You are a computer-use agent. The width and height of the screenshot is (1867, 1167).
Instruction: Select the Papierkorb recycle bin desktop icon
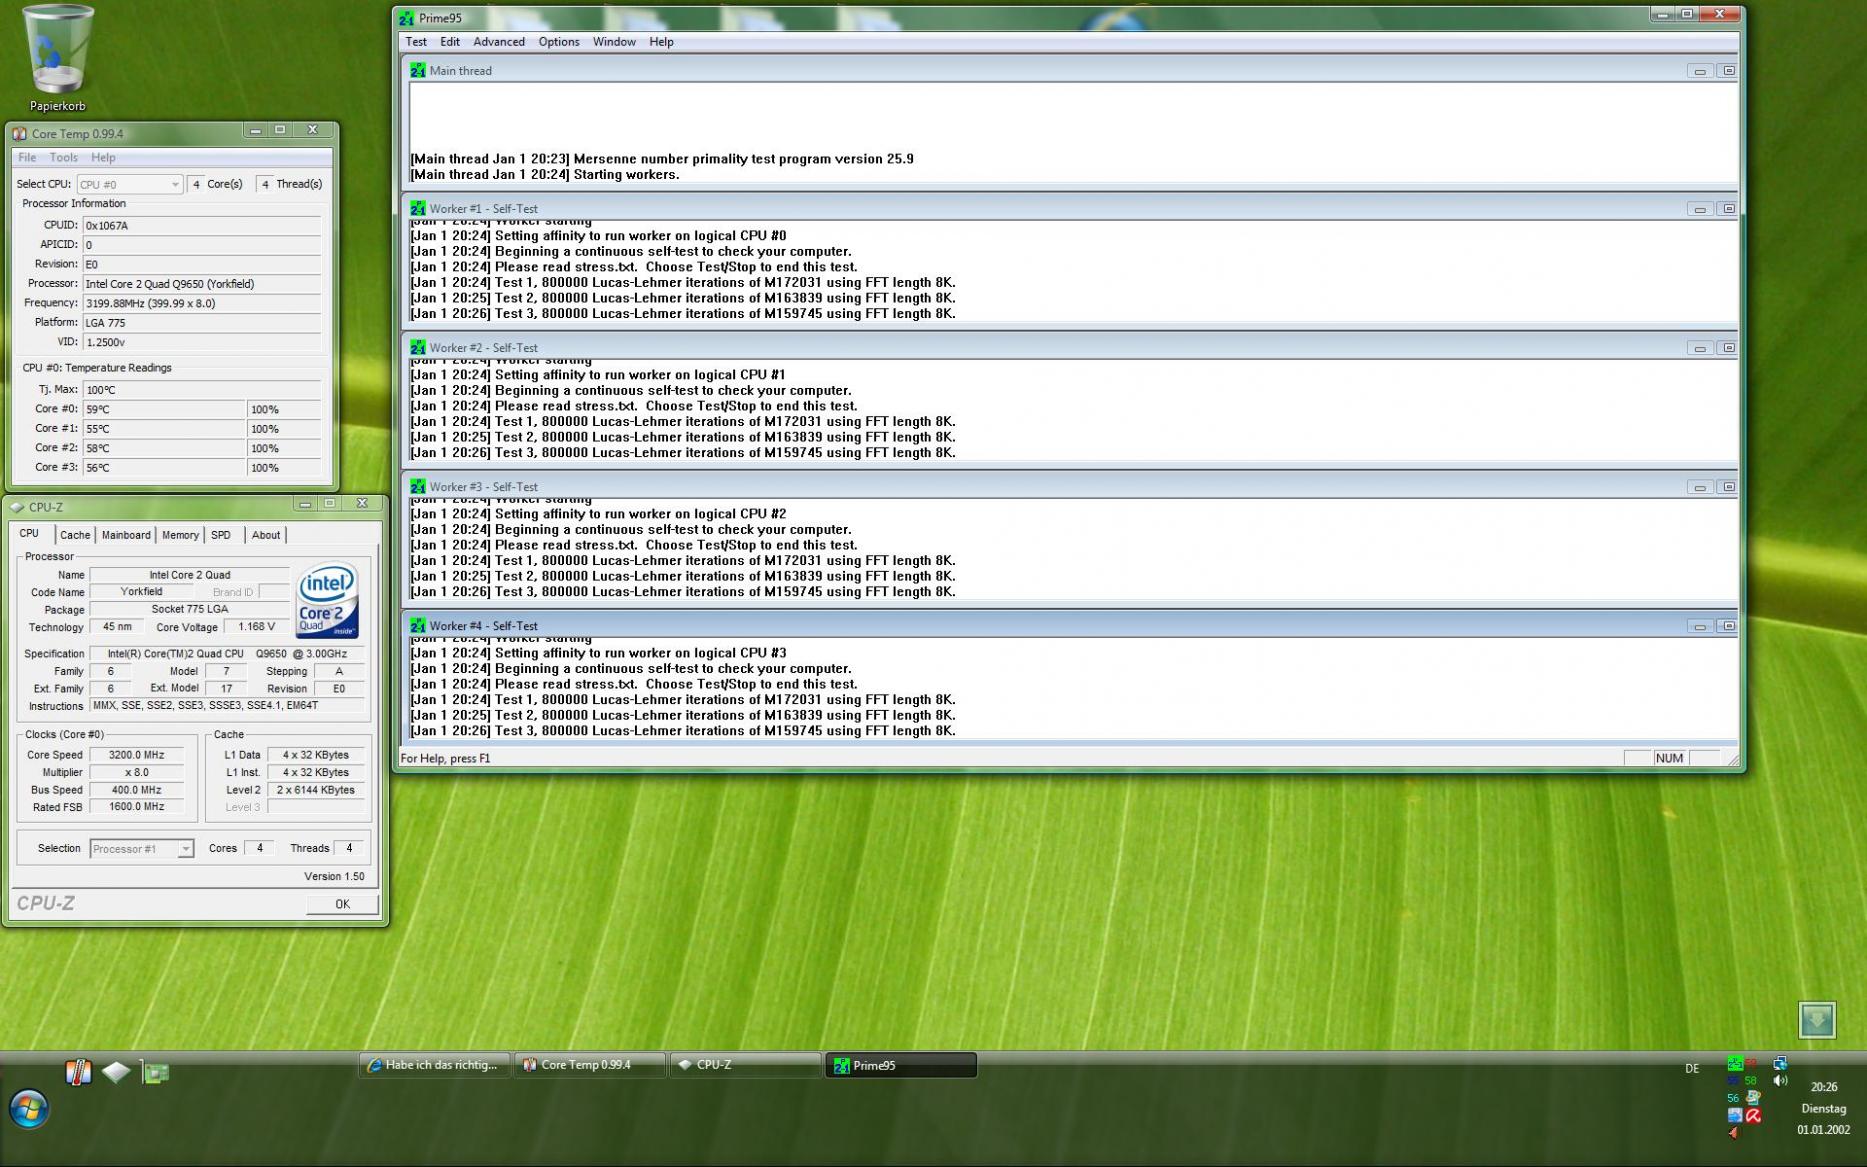click(58, 58)
